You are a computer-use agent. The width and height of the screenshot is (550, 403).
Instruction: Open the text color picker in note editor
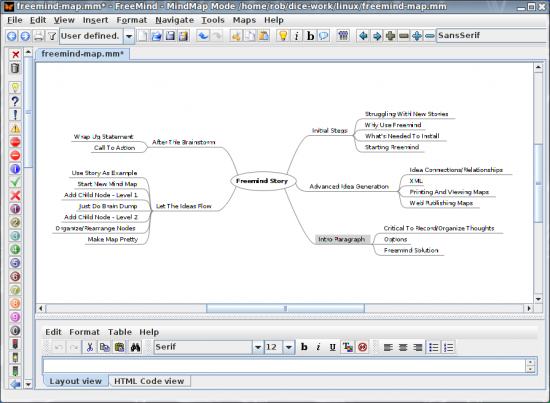348,347
